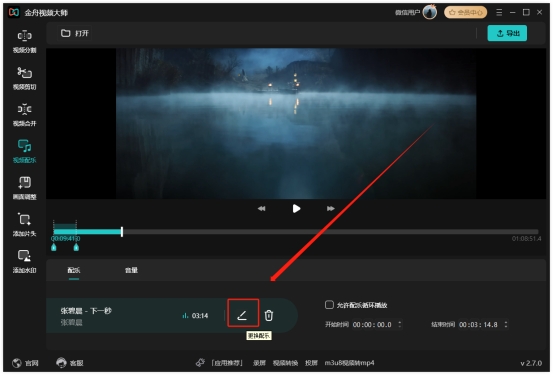Screen dimensions: 553x376
Task: Click the video timeline progress bar
Action: (x=296, y=232)
